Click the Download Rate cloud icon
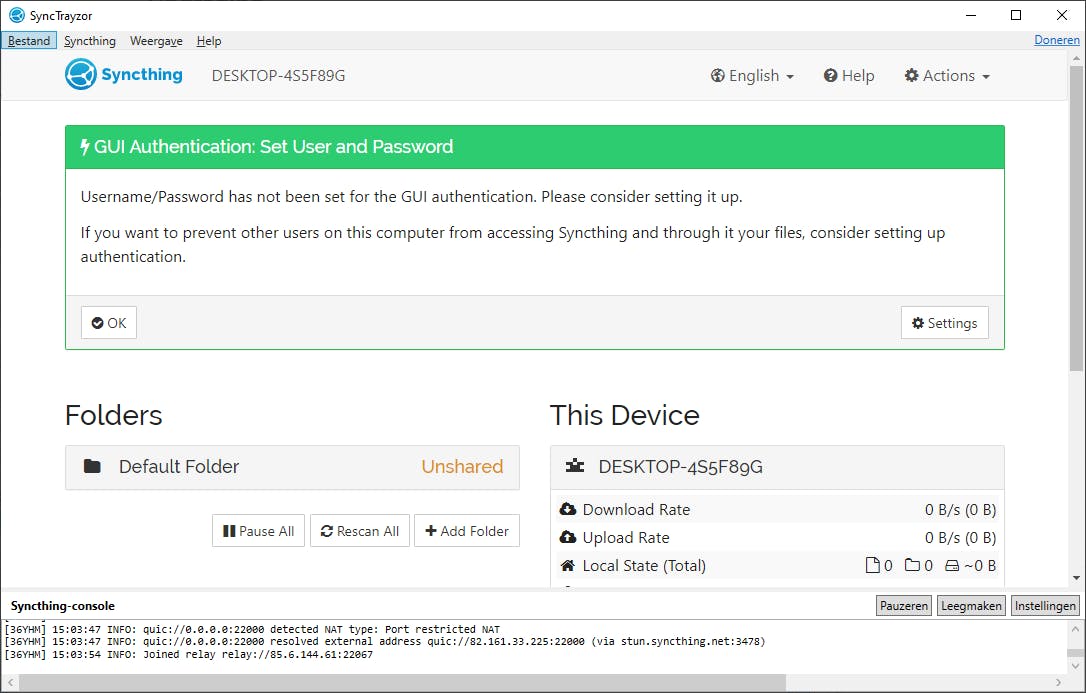Screen dimensions: 1086x693 [x=568, y=510]
